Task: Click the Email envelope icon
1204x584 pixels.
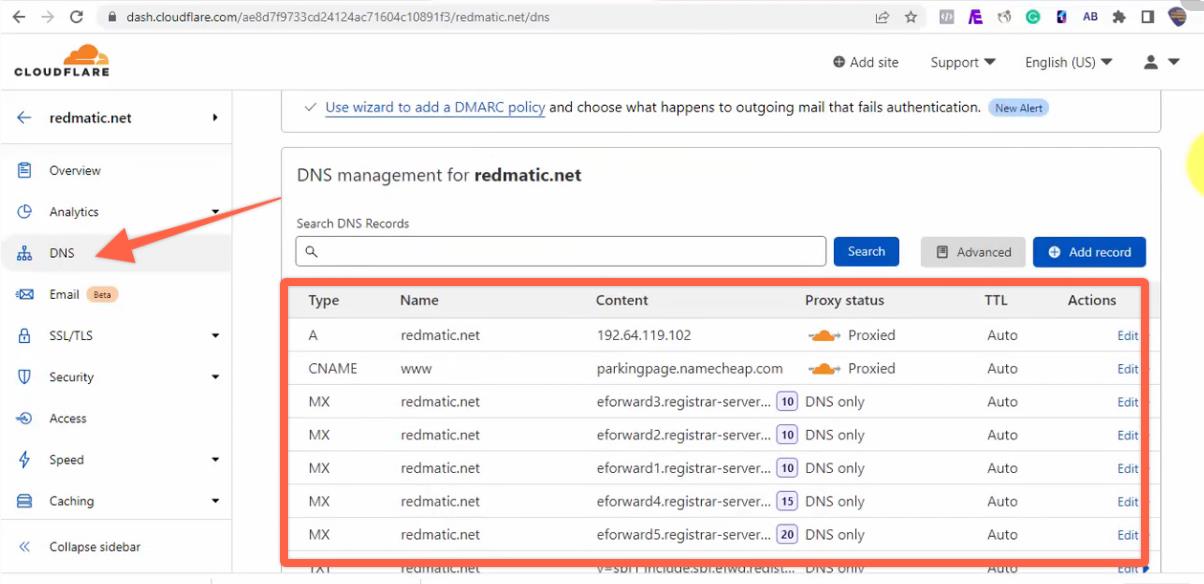Action: click(x=25, y=294)
